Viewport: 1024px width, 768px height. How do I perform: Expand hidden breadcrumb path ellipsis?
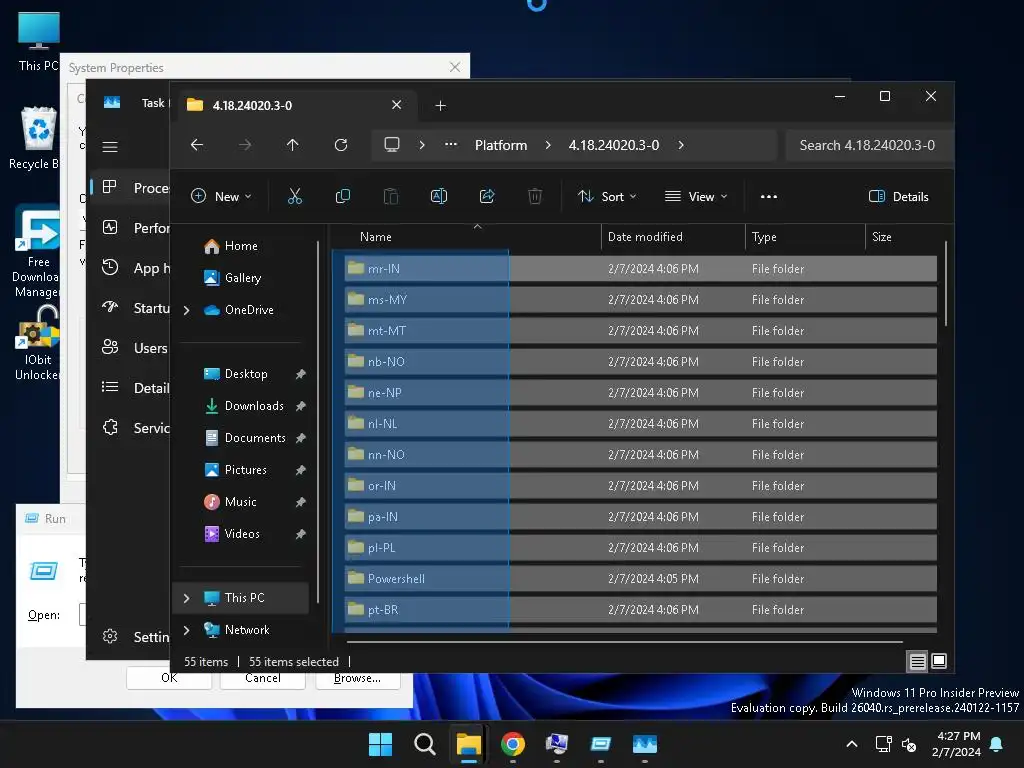[x=451, y=145]
